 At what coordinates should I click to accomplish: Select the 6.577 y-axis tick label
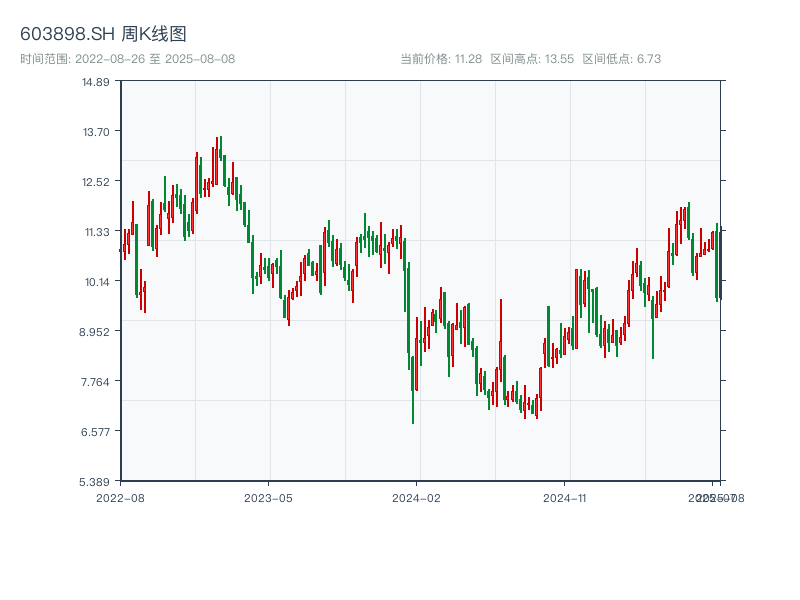point(96,431)
